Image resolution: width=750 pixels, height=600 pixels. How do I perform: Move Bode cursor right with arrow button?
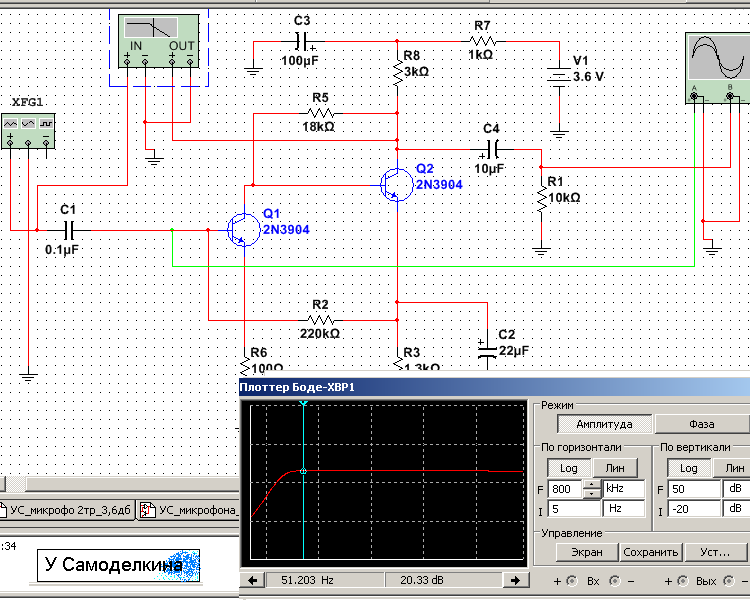(516, 580)
